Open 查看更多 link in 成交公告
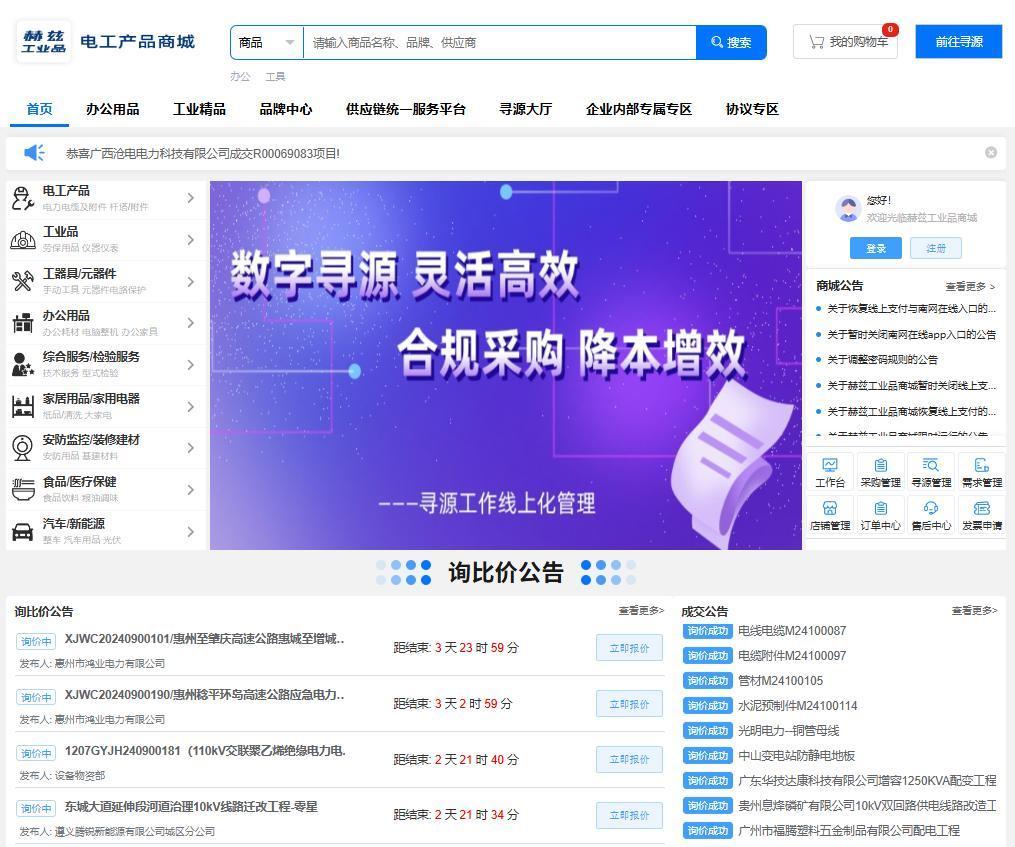The width and height of the screenshot is (1015, 847). pos(973,610)
